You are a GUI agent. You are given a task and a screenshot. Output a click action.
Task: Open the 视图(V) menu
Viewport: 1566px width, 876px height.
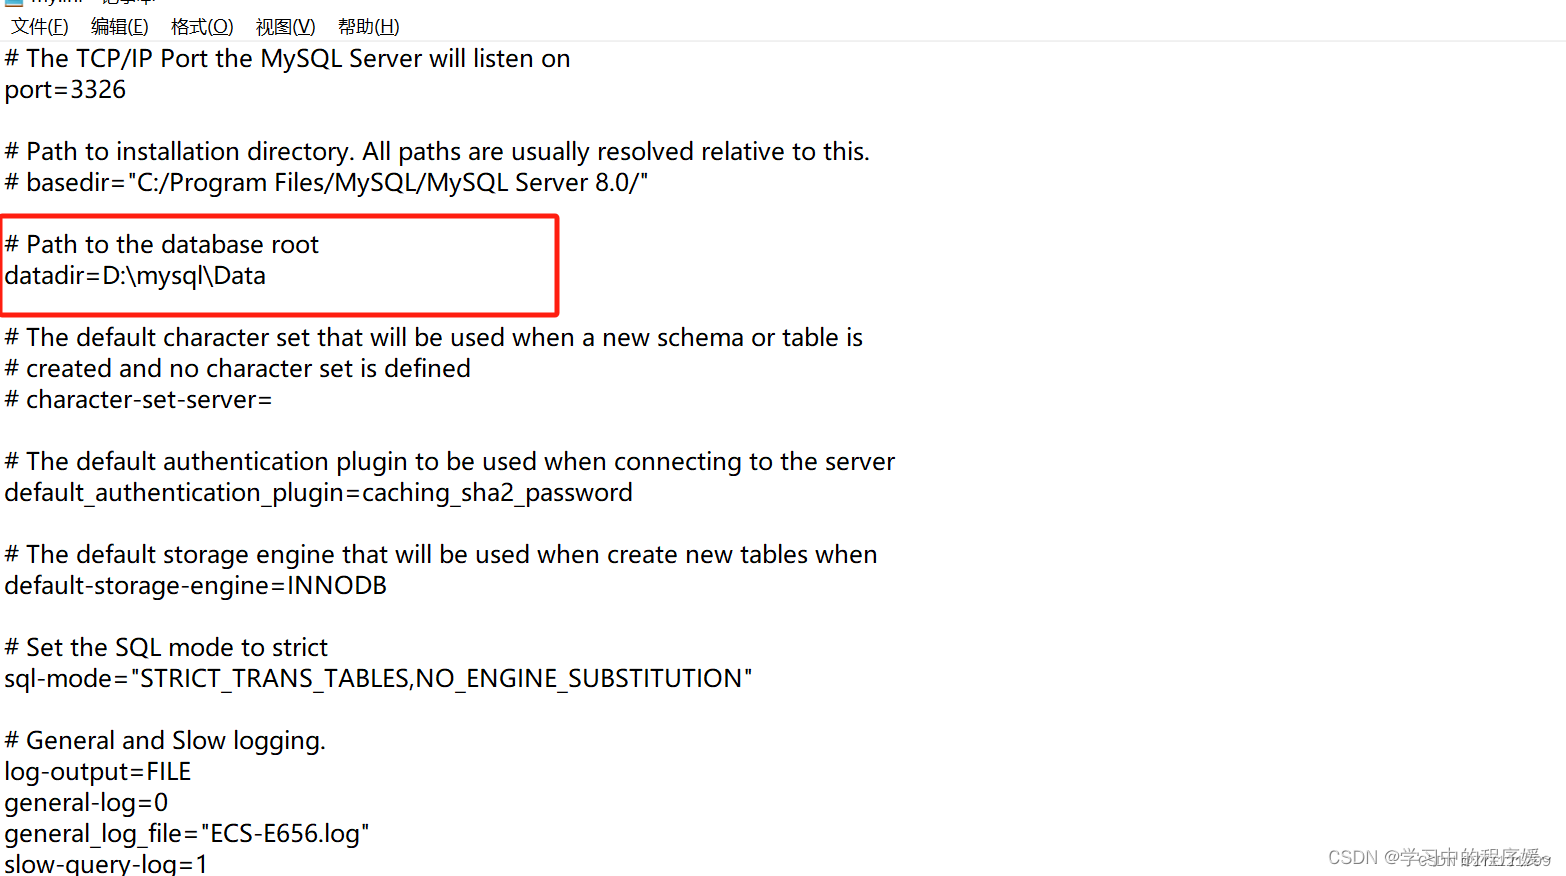pos(284,26)
